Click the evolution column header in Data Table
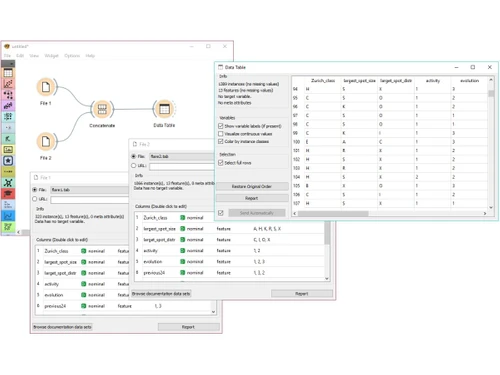The image size is (500, 375). [469, 81]
